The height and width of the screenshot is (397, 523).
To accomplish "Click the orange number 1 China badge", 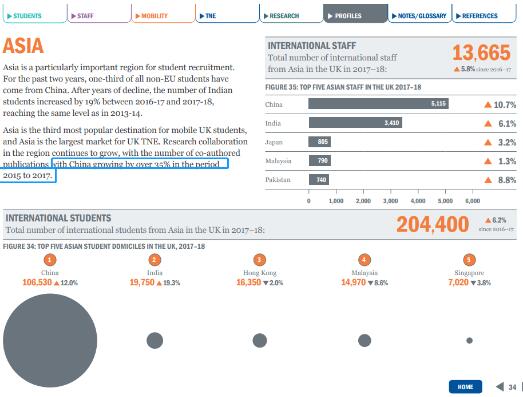I will [x=50, y=260].
